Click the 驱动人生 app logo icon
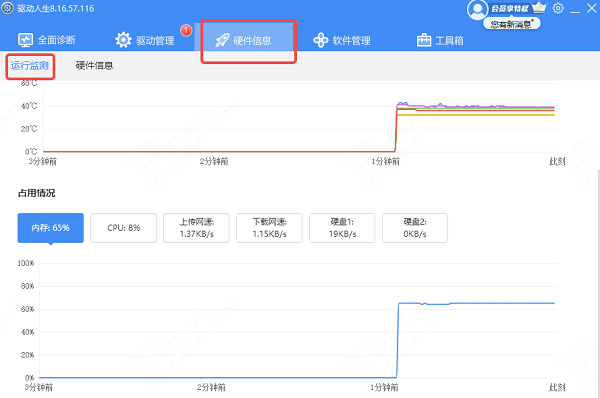 (7, 8)
